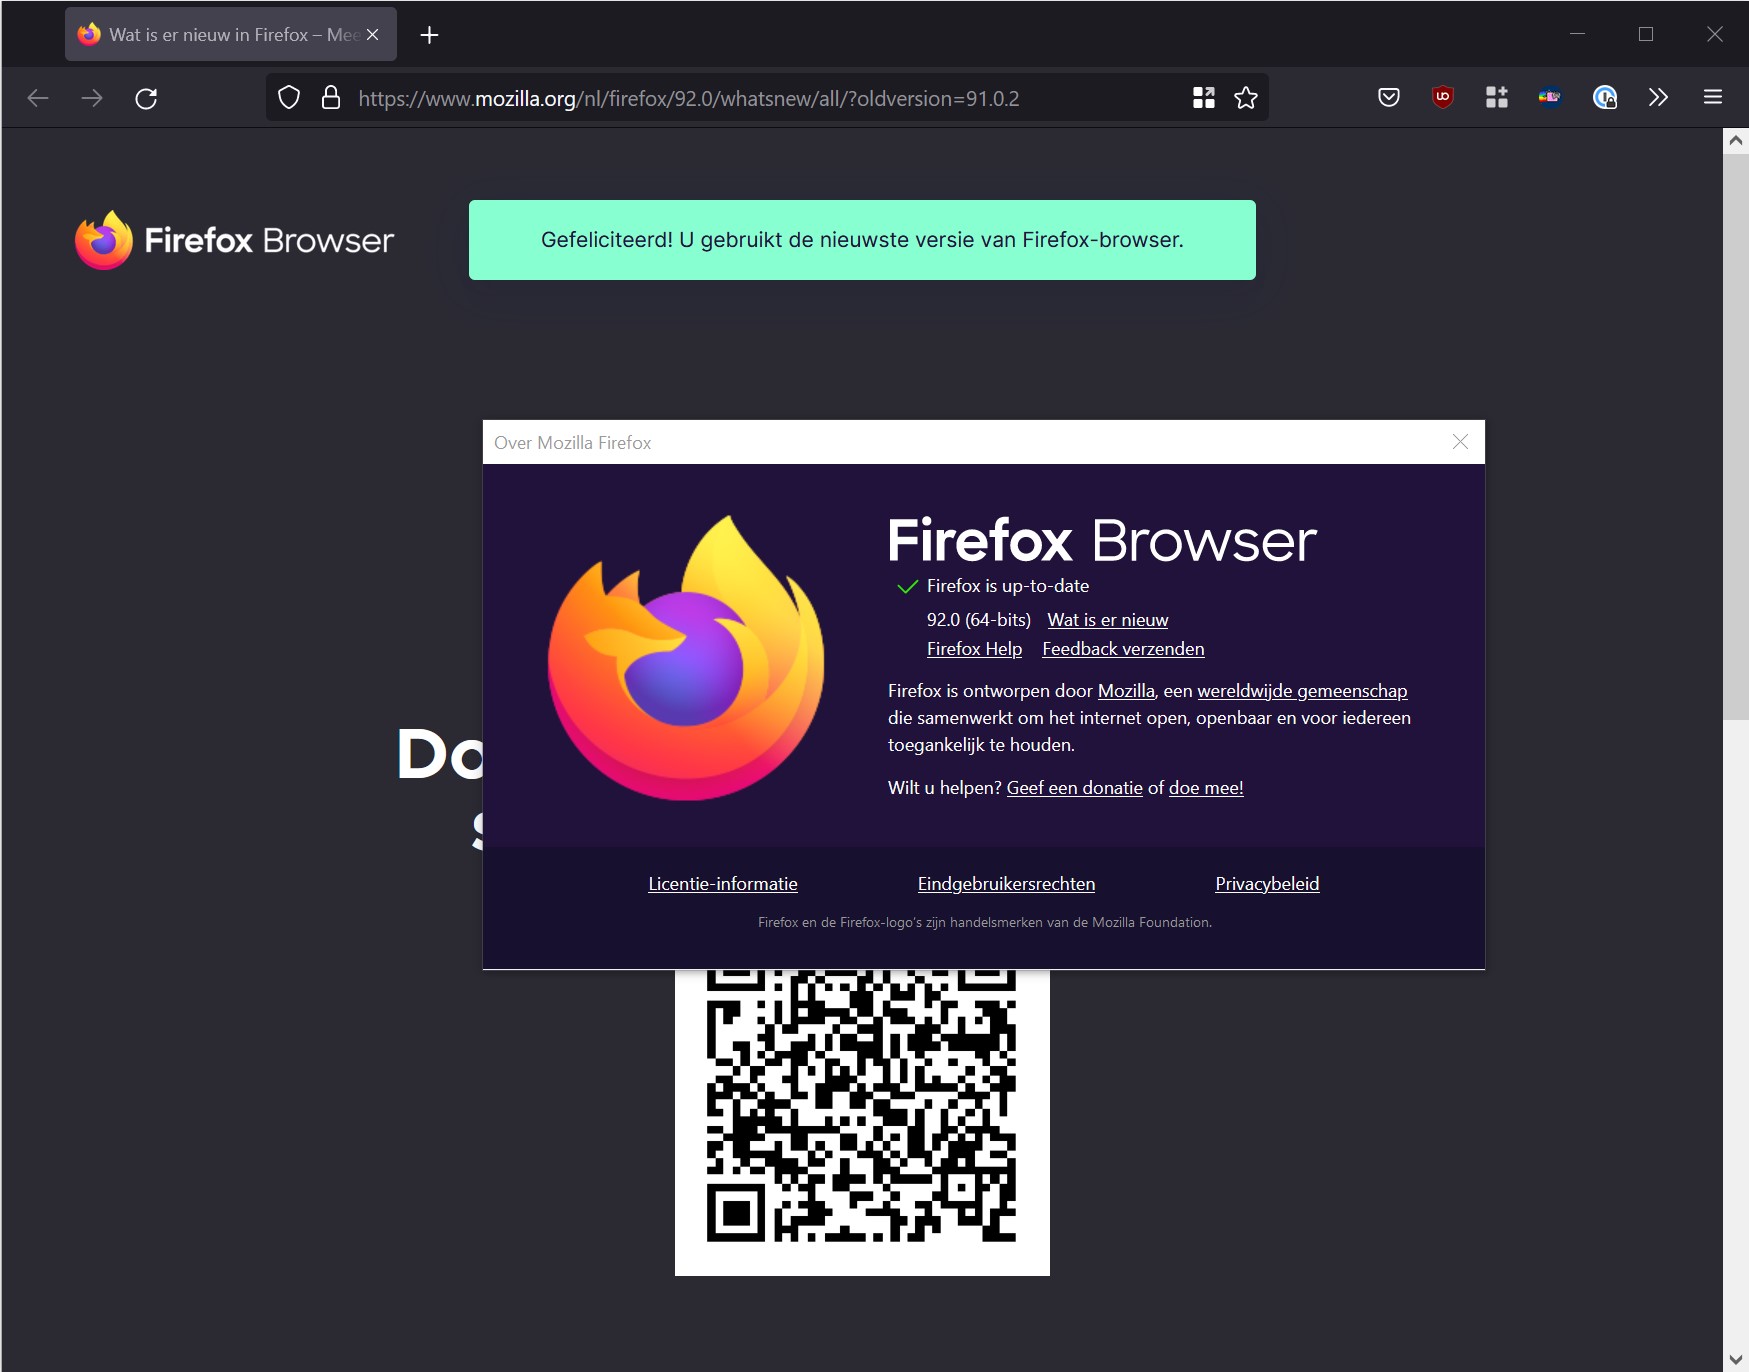This screenshot has width=1749, height=1372.
Task: Click the tracking protection shield icon
Action: [x=289, y=98]
